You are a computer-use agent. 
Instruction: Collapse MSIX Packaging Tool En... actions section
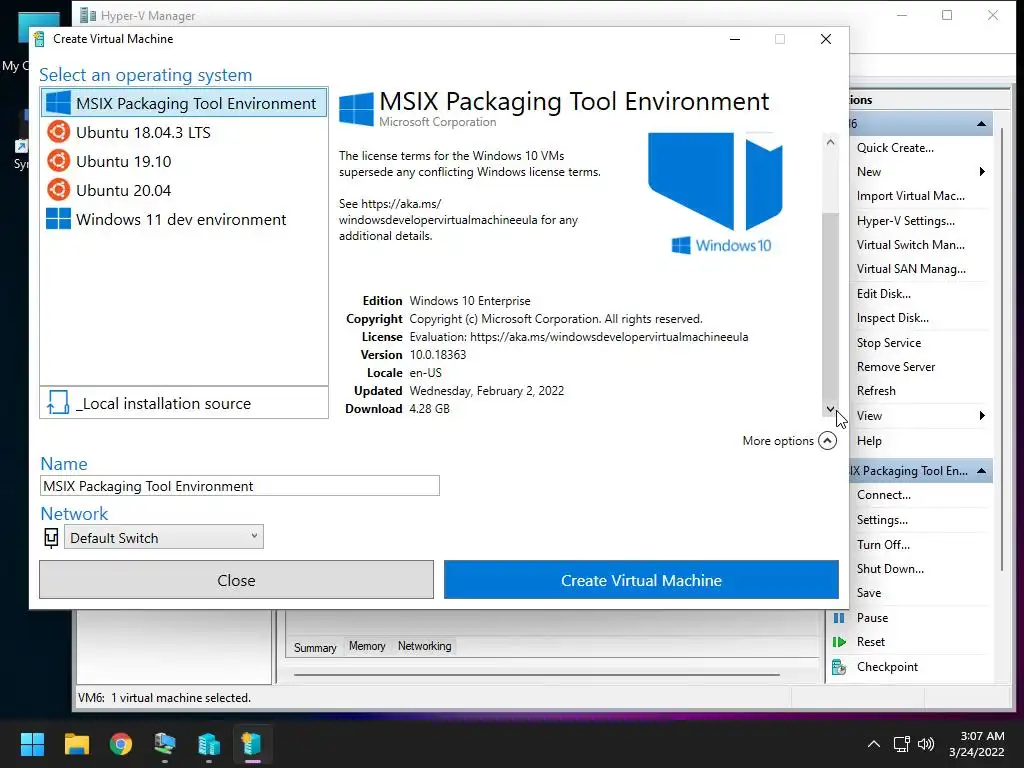coord(981,471)
